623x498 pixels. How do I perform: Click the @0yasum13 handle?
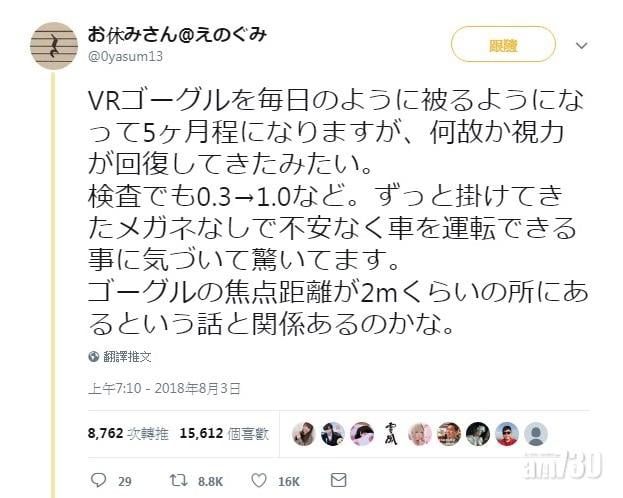(126, 56)
